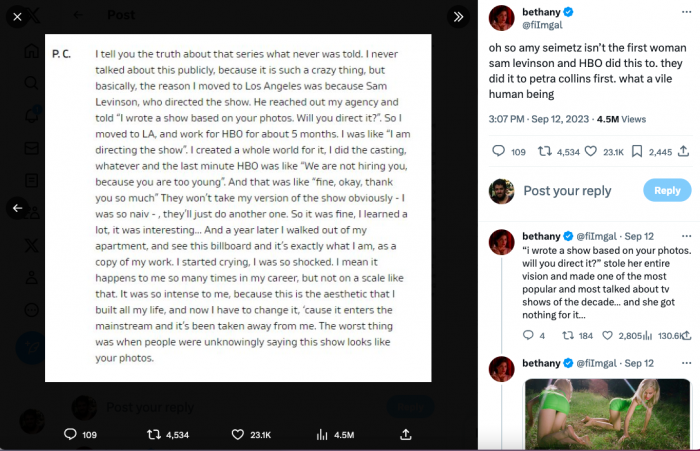Click the blue Reply button
Image resolution: width=700 pixels, height=451 pixels.
(x=667, y=191)
